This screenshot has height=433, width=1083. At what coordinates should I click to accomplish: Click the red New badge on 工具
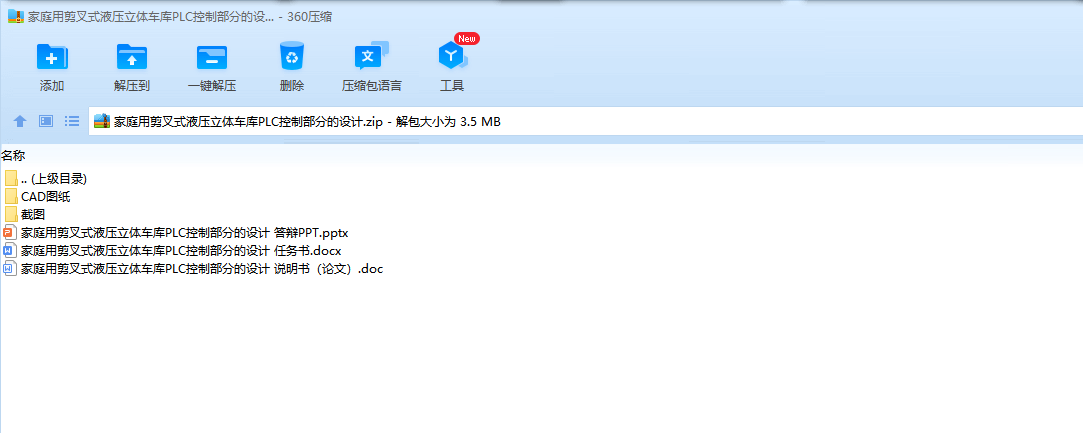pos(467,39)
